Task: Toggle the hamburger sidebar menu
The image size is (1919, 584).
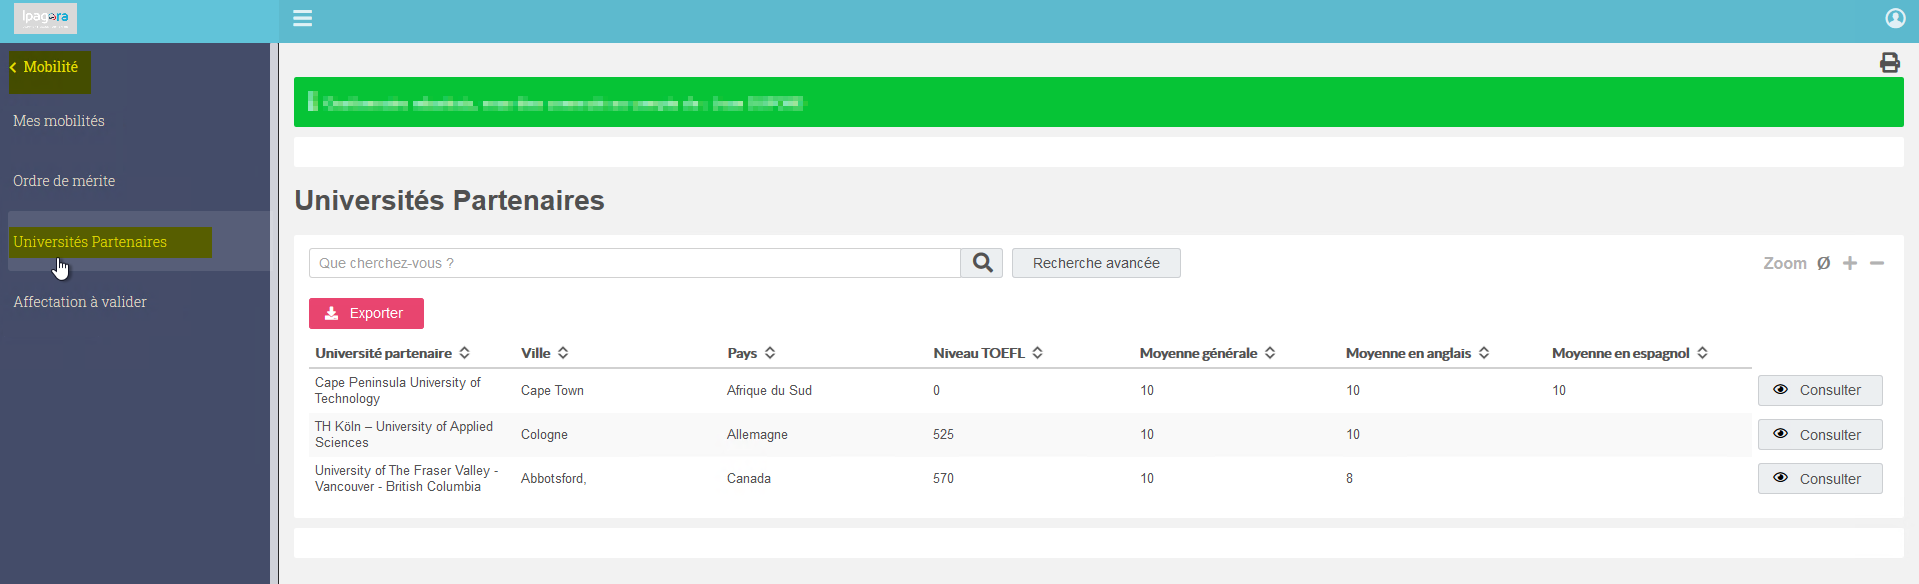Action: 302,18
